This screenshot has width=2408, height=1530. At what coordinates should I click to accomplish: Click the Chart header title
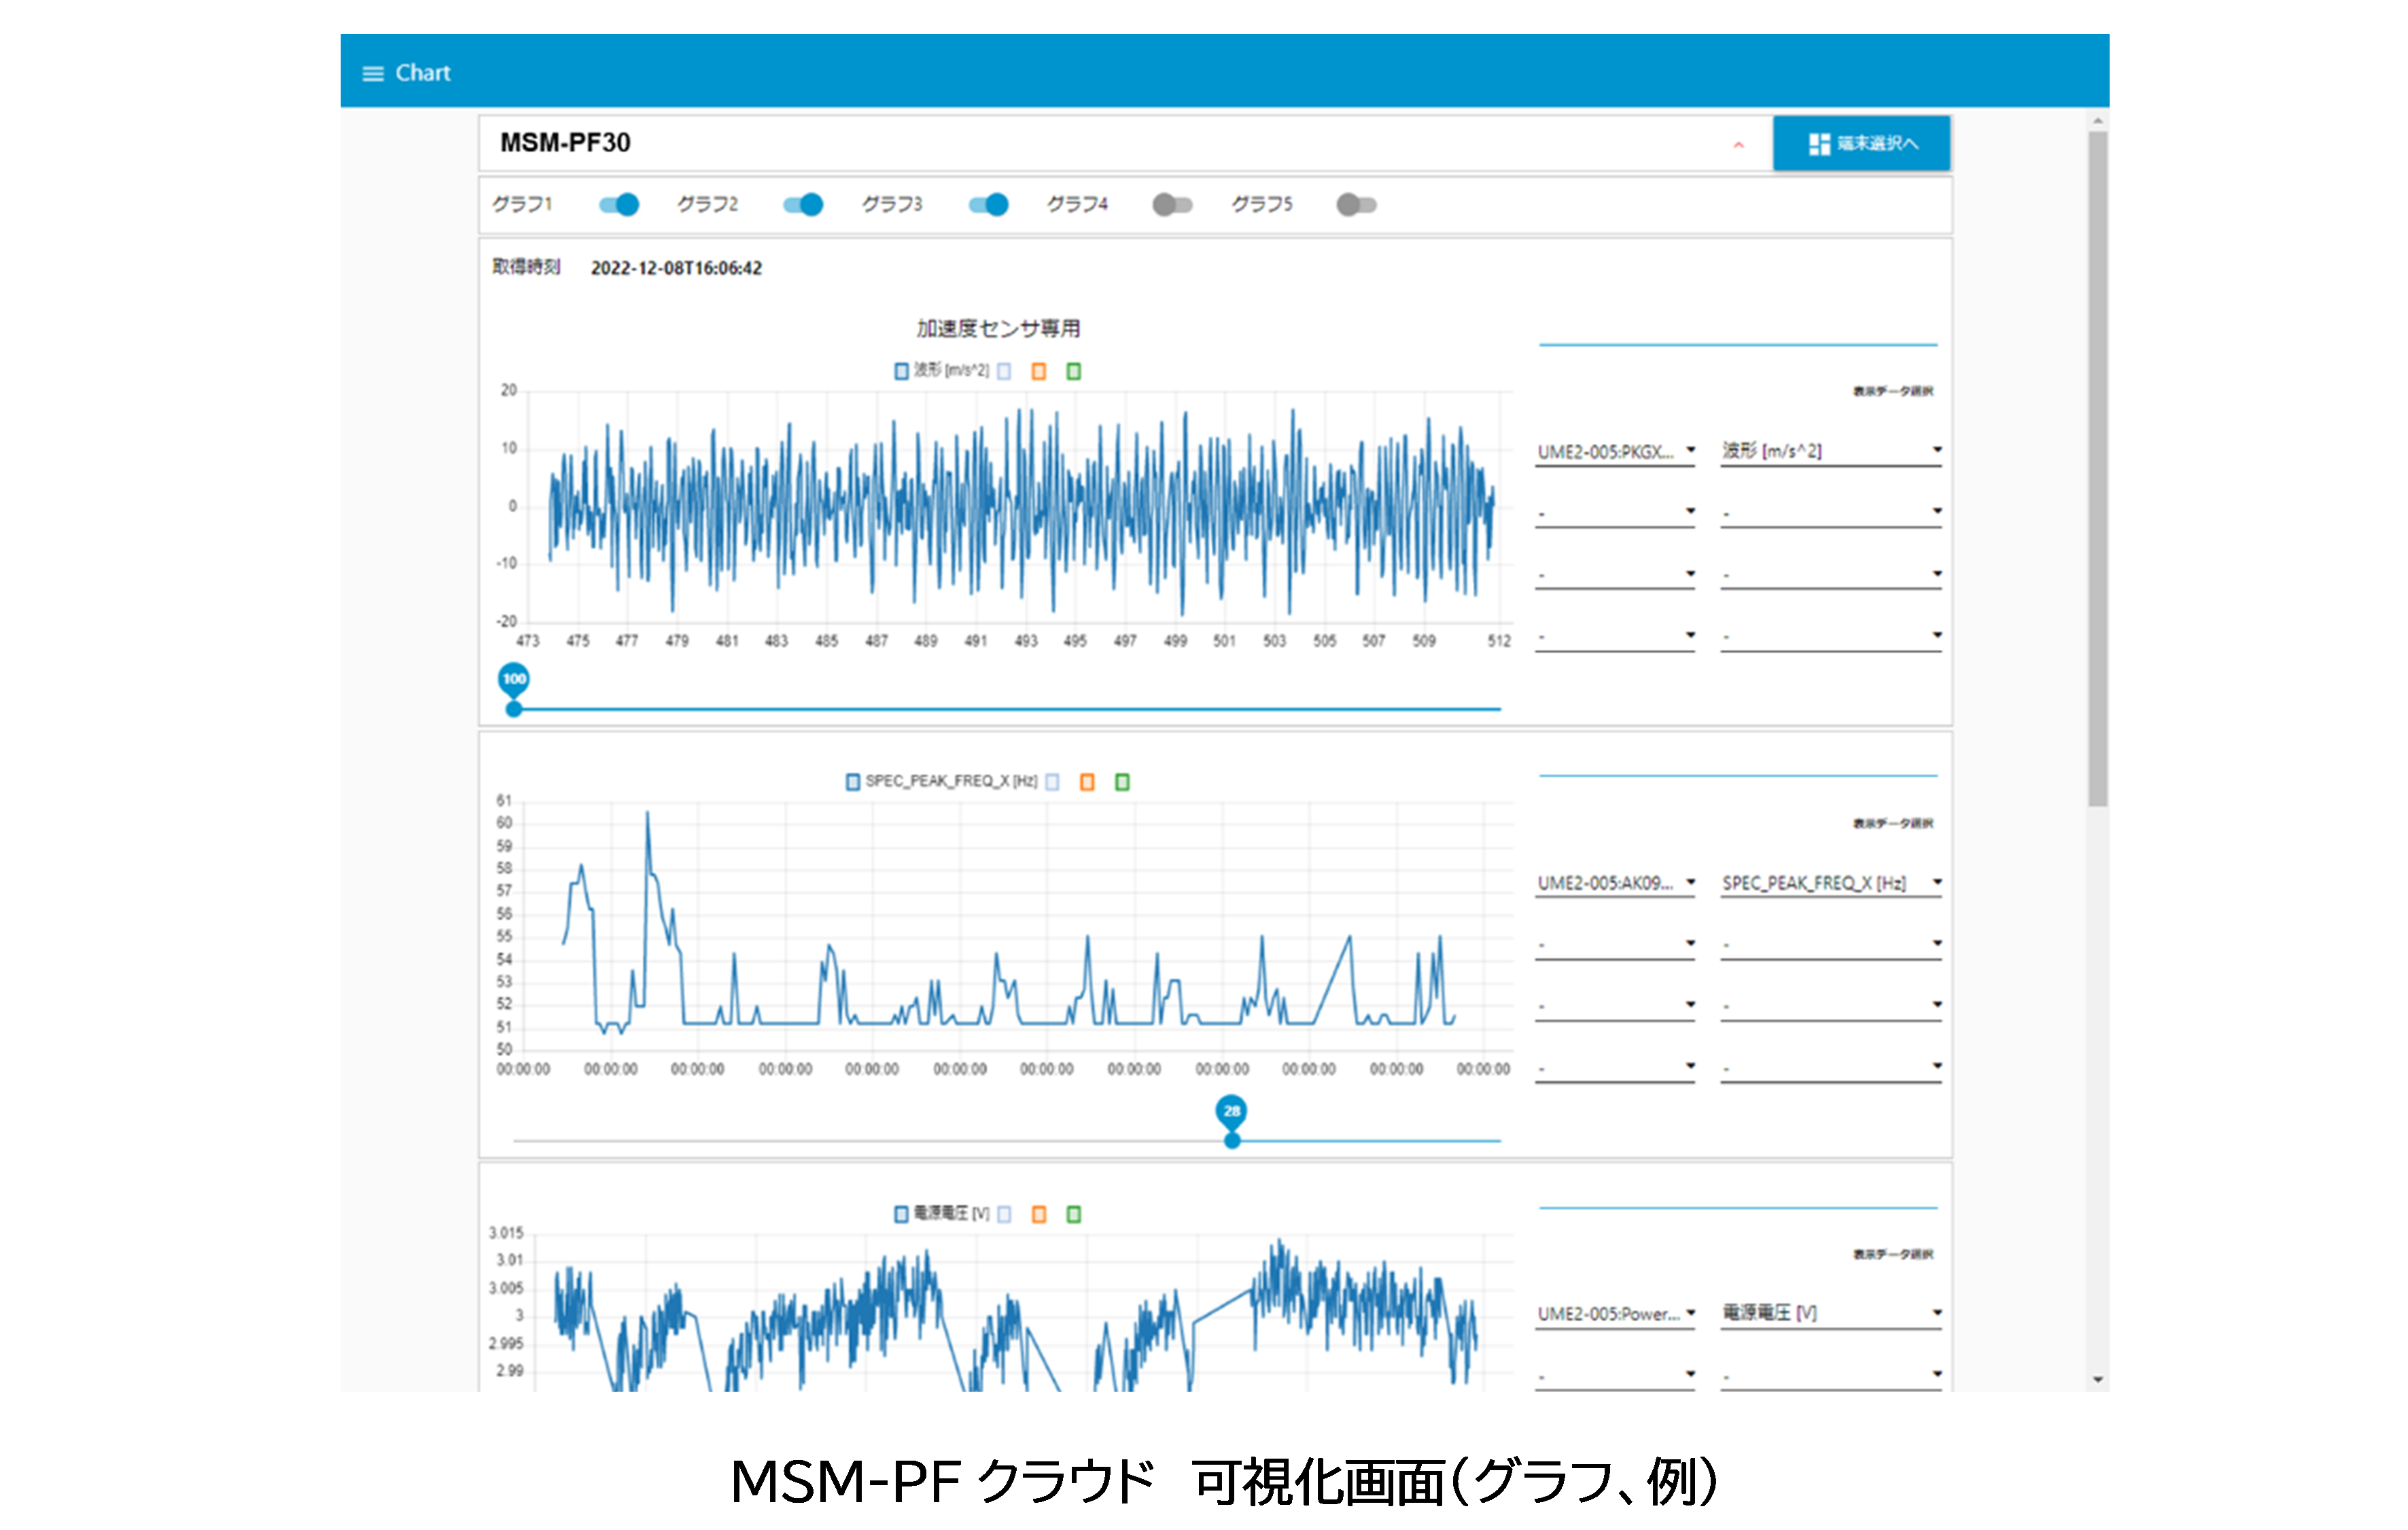pyautogui.click(x=423, y=73)
